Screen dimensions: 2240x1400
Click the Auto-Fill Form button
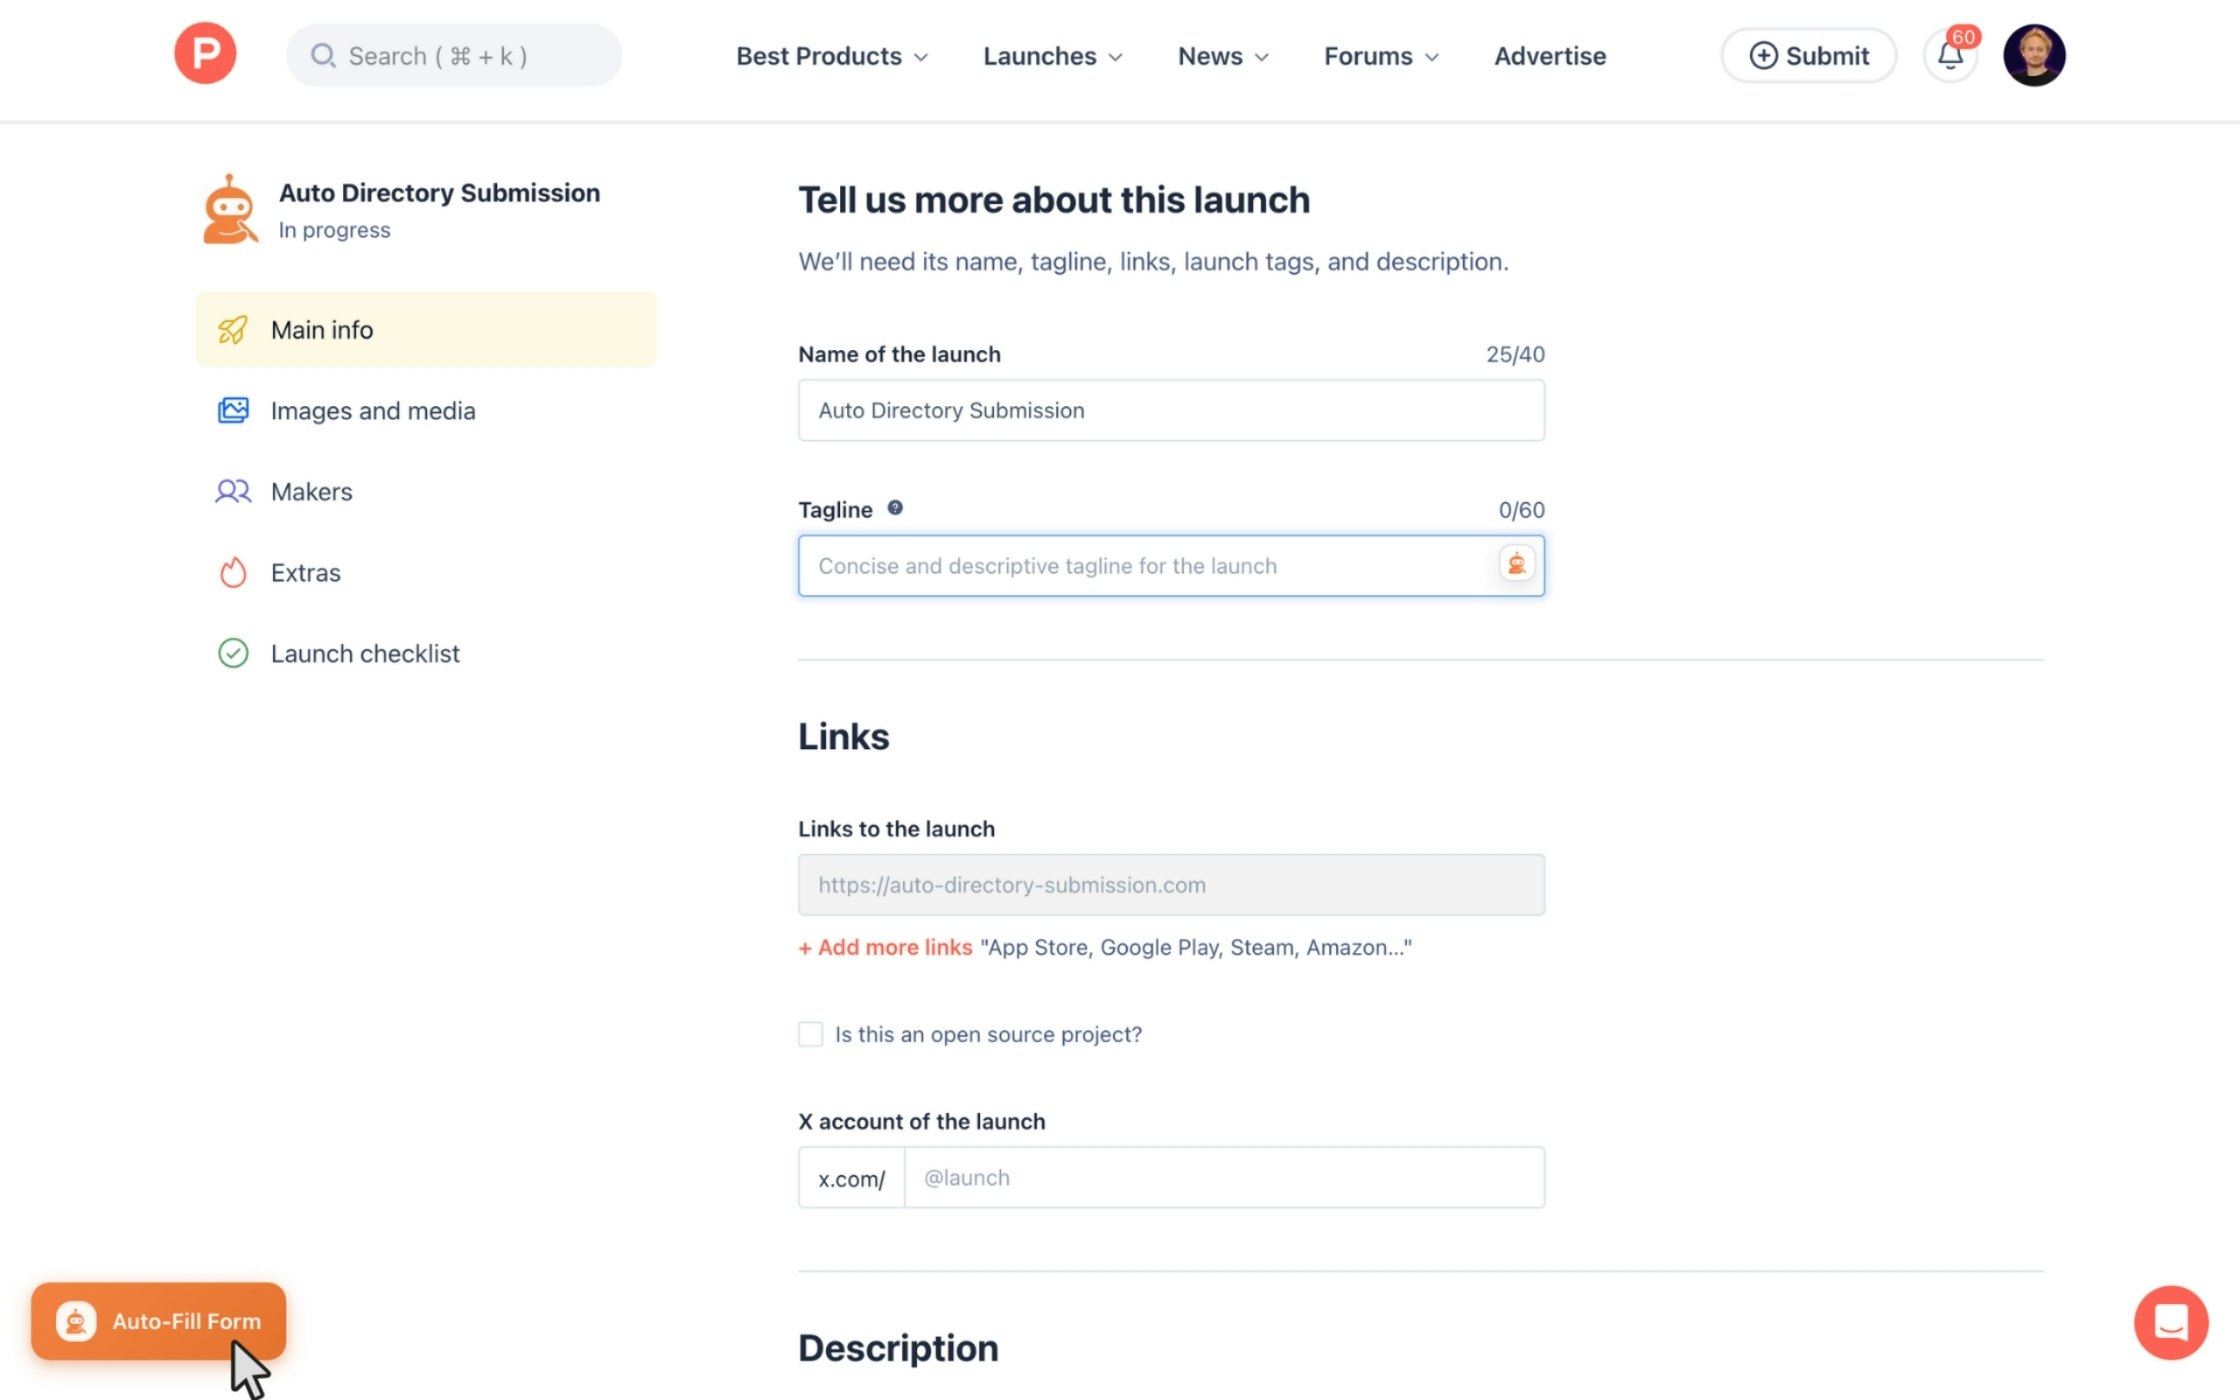pyautogui.click(x=159, y=1321)
